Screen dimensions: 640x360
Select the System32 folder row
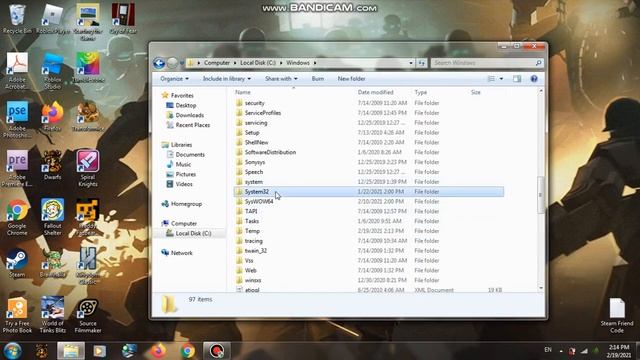pos(369,191)
